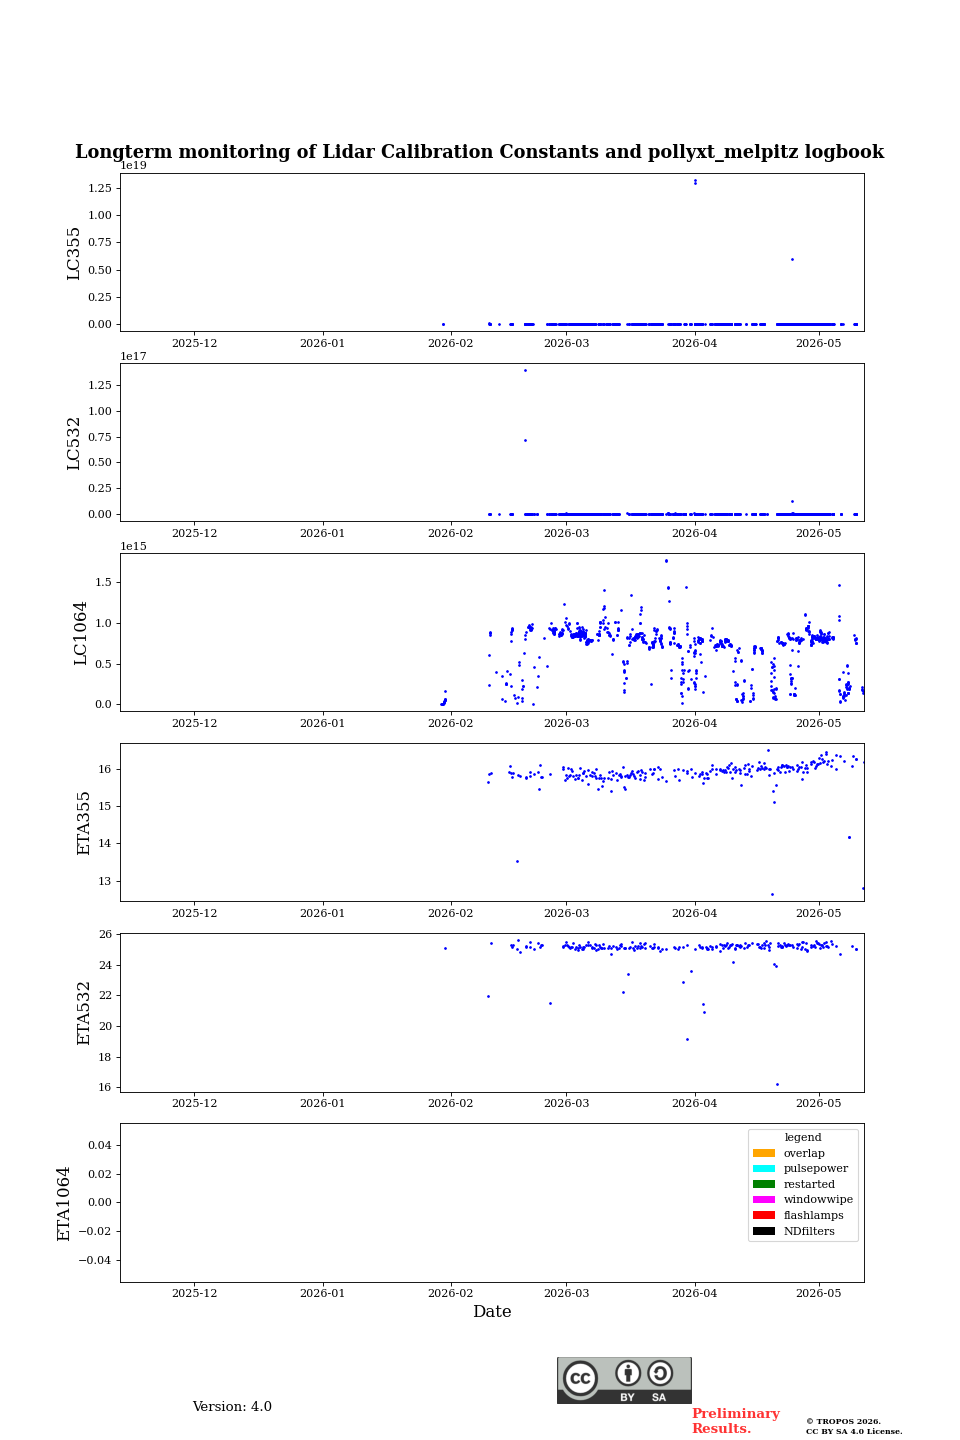
Task: Click the plot title about Lidar Calibration Constants
Action: coord(479,152)
